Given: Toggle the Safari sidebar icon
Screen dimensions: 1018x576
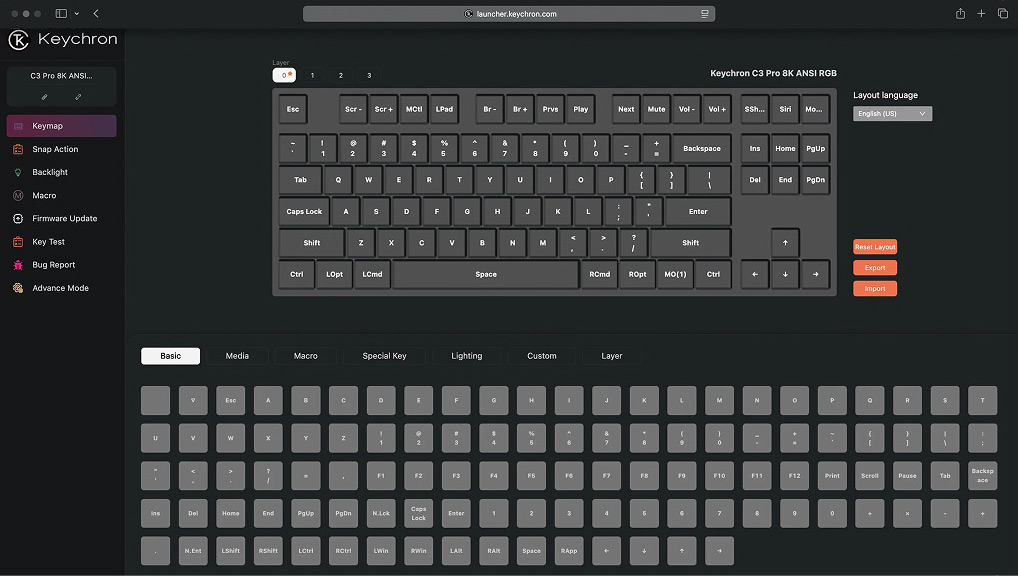Looking at the screenshot, I should 61,14.
